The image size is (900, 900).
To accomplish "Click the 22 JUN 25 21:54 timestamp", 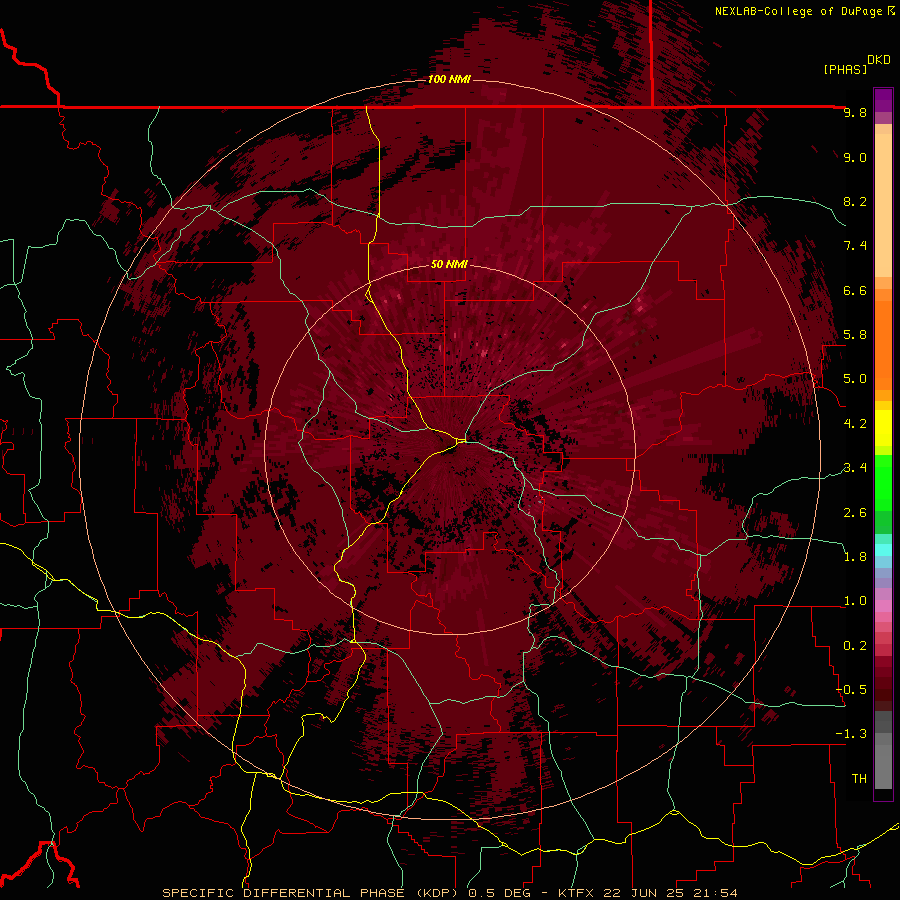I will [x=668, y=893].
